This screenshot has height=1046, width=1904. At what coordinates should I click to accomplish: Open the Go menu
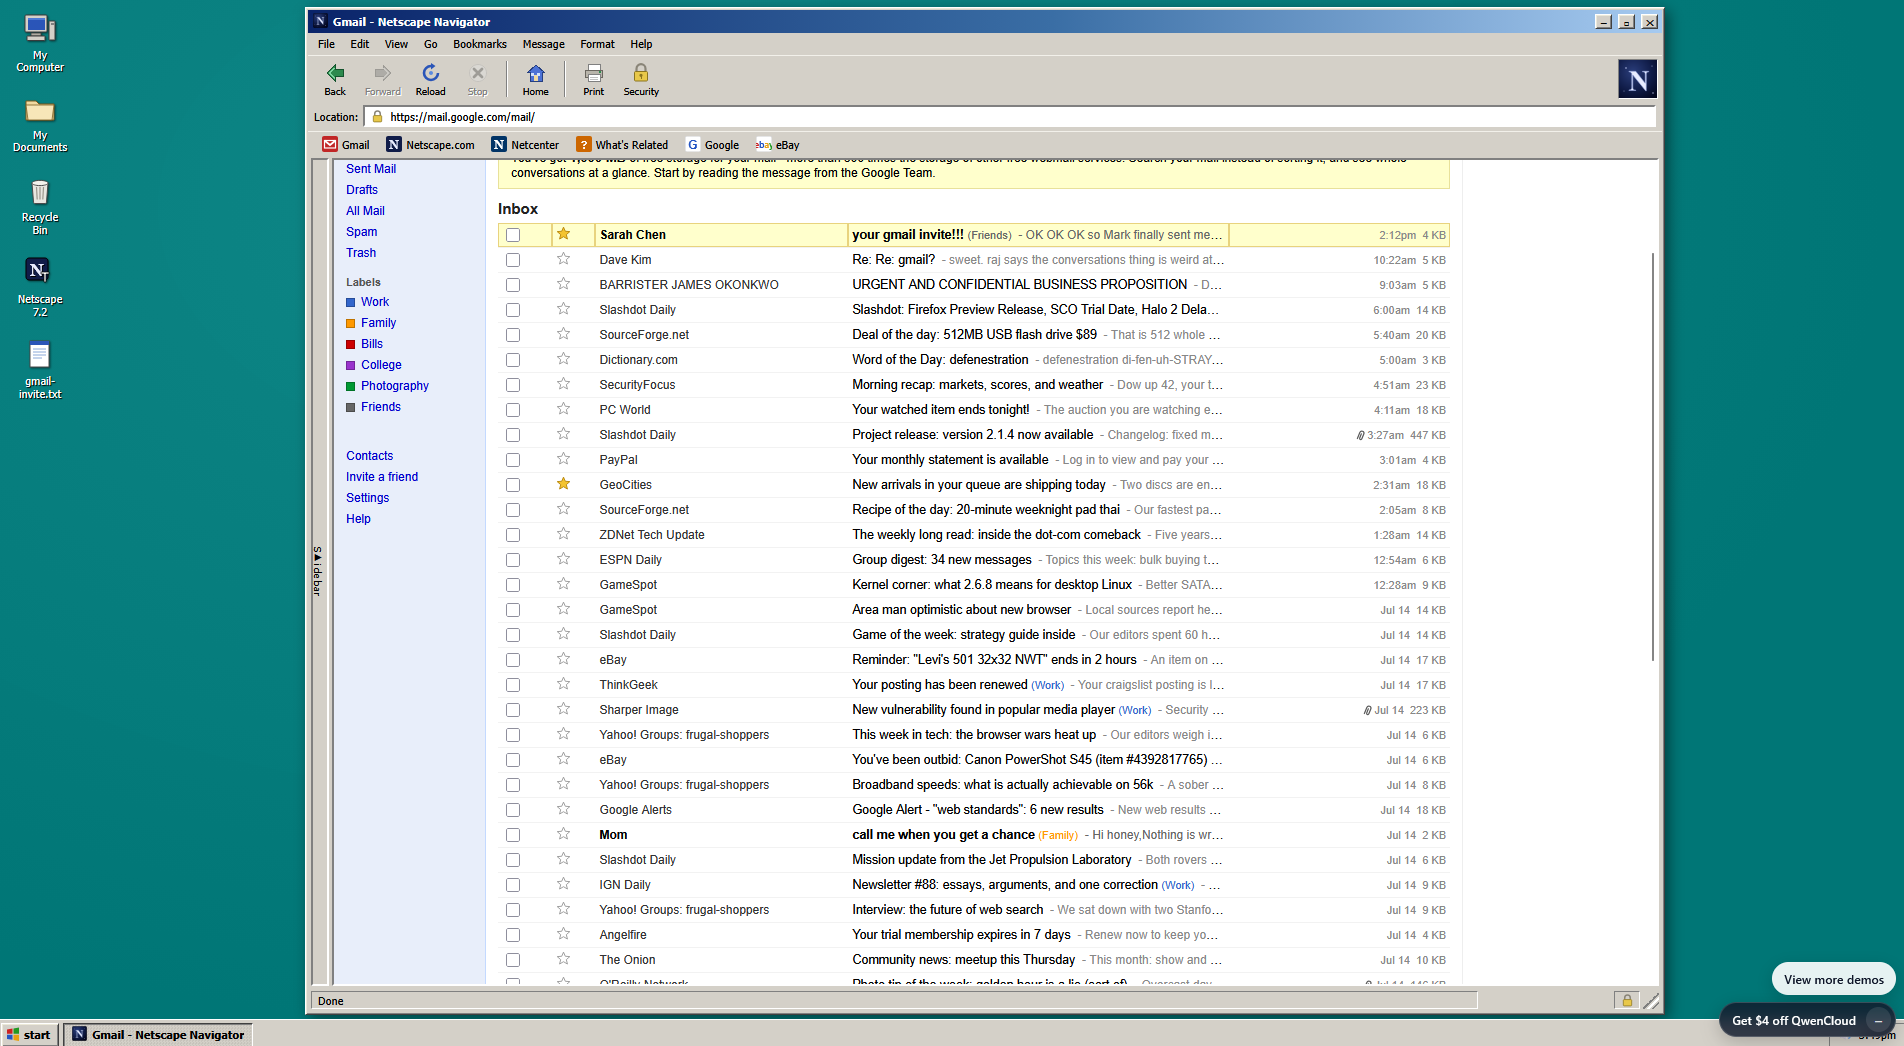[x=430, y=44]
